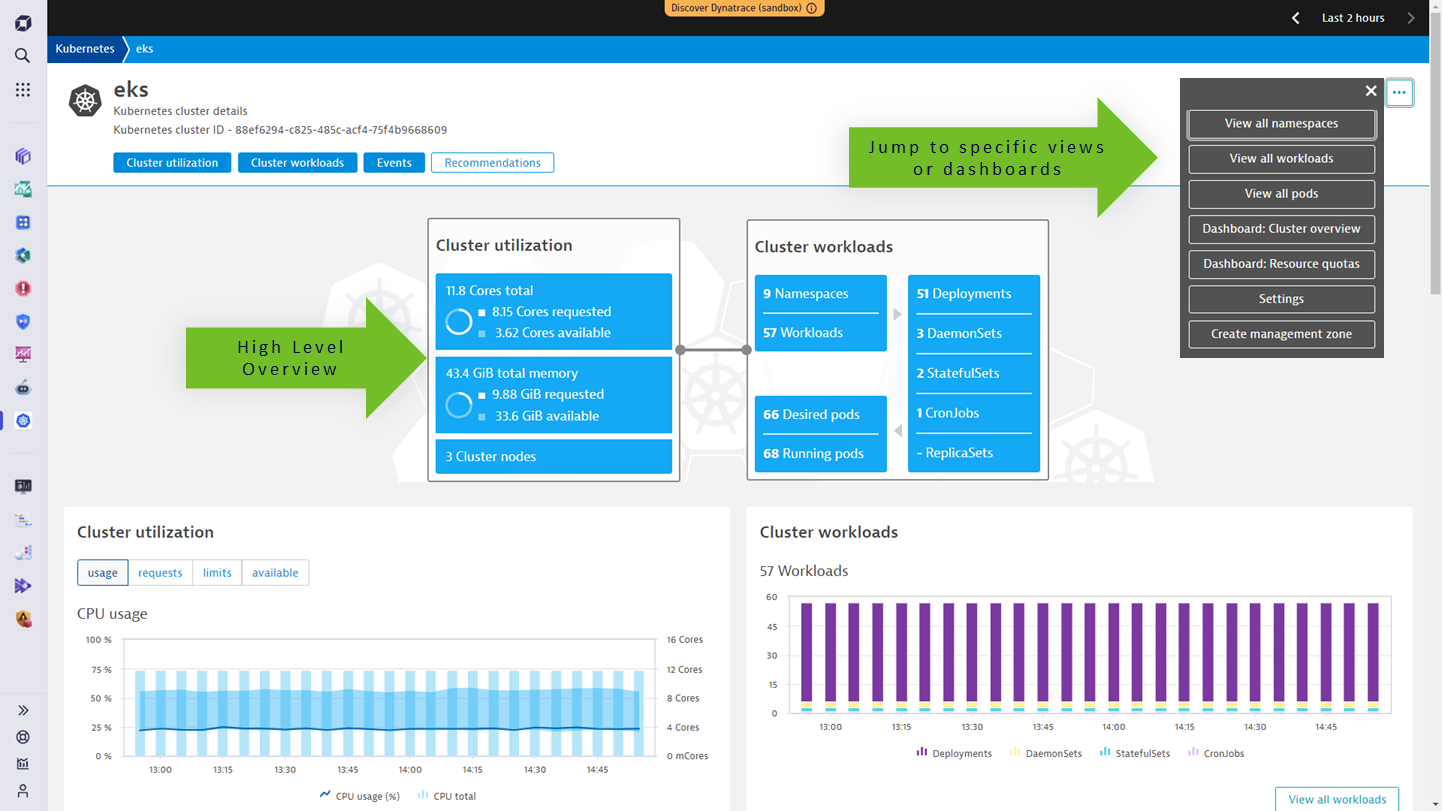The width and height of the screenshot is (1442, 811).
Task: Click the 68 Running pods entry
Action: coord(820,454)
